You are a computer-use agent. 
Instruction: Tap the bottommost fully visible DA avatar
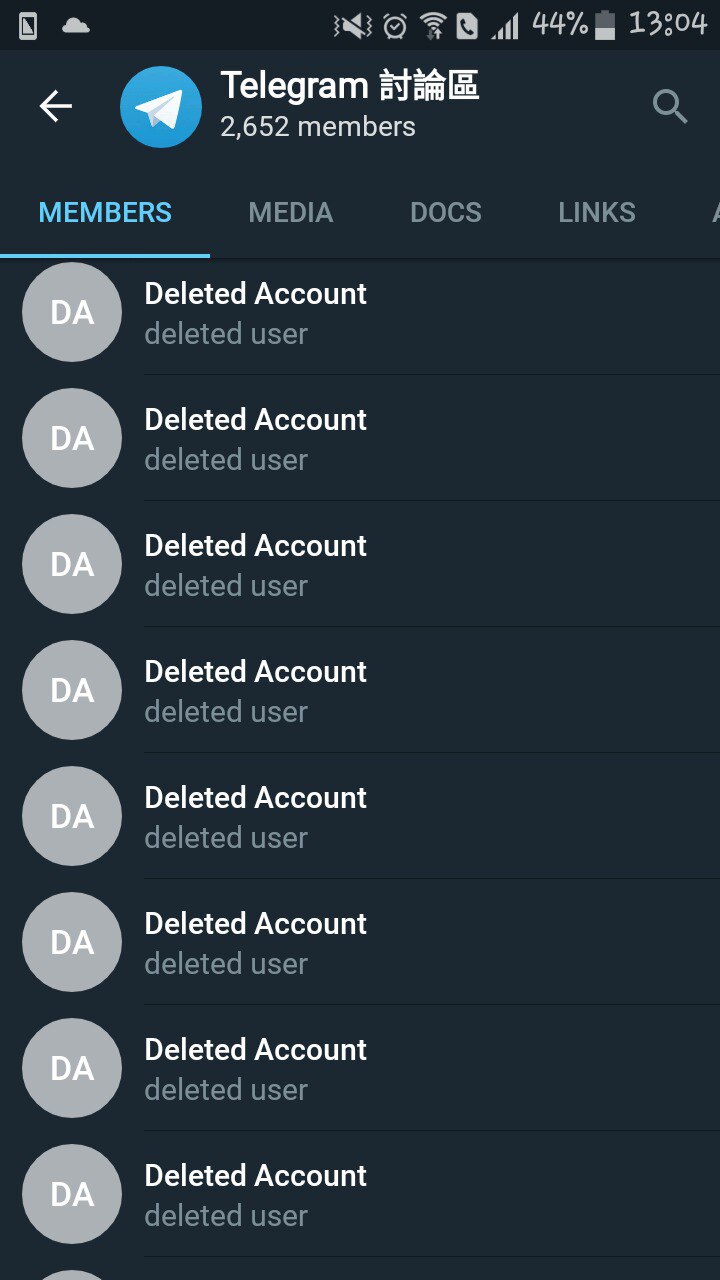[x=72, y=1195]
